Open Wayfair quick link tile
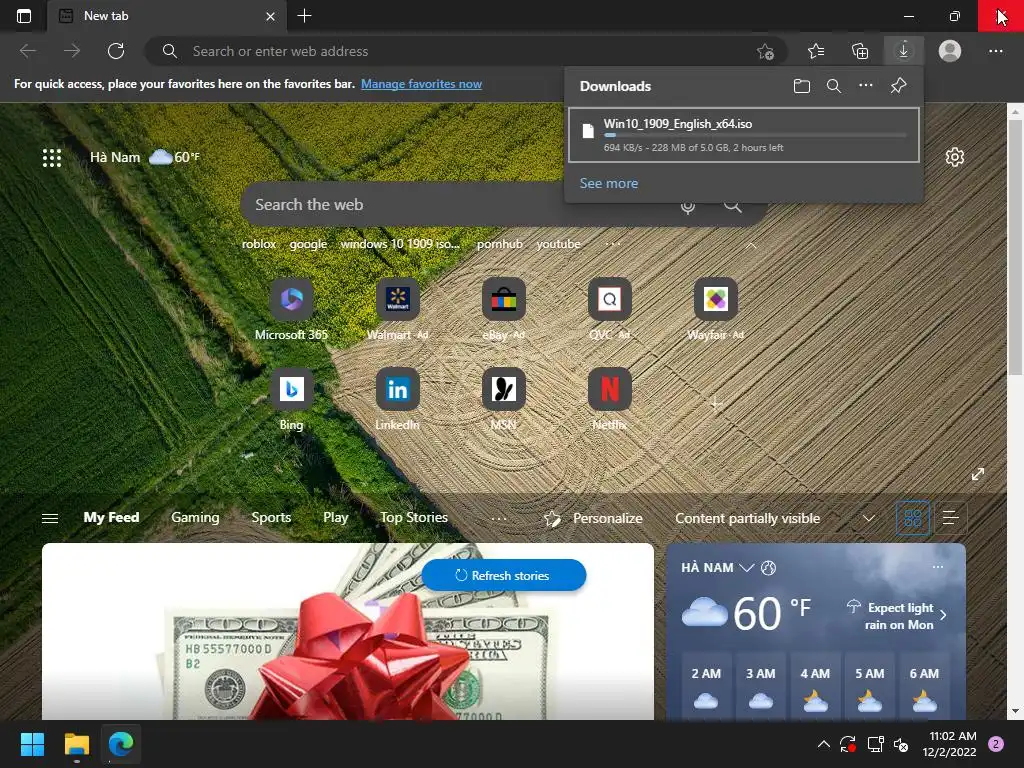 [716, 310]
